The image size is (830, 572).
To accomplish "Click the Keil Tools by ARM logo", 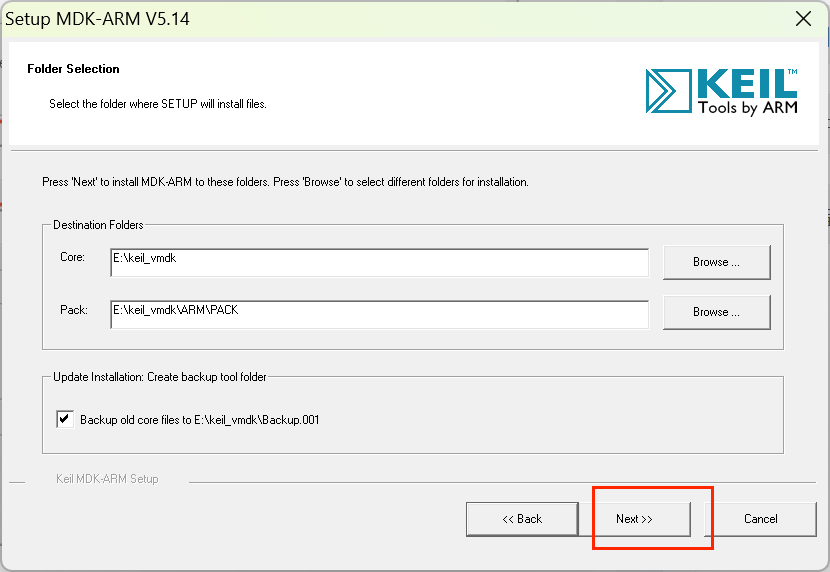I will (x=721, y=92).
